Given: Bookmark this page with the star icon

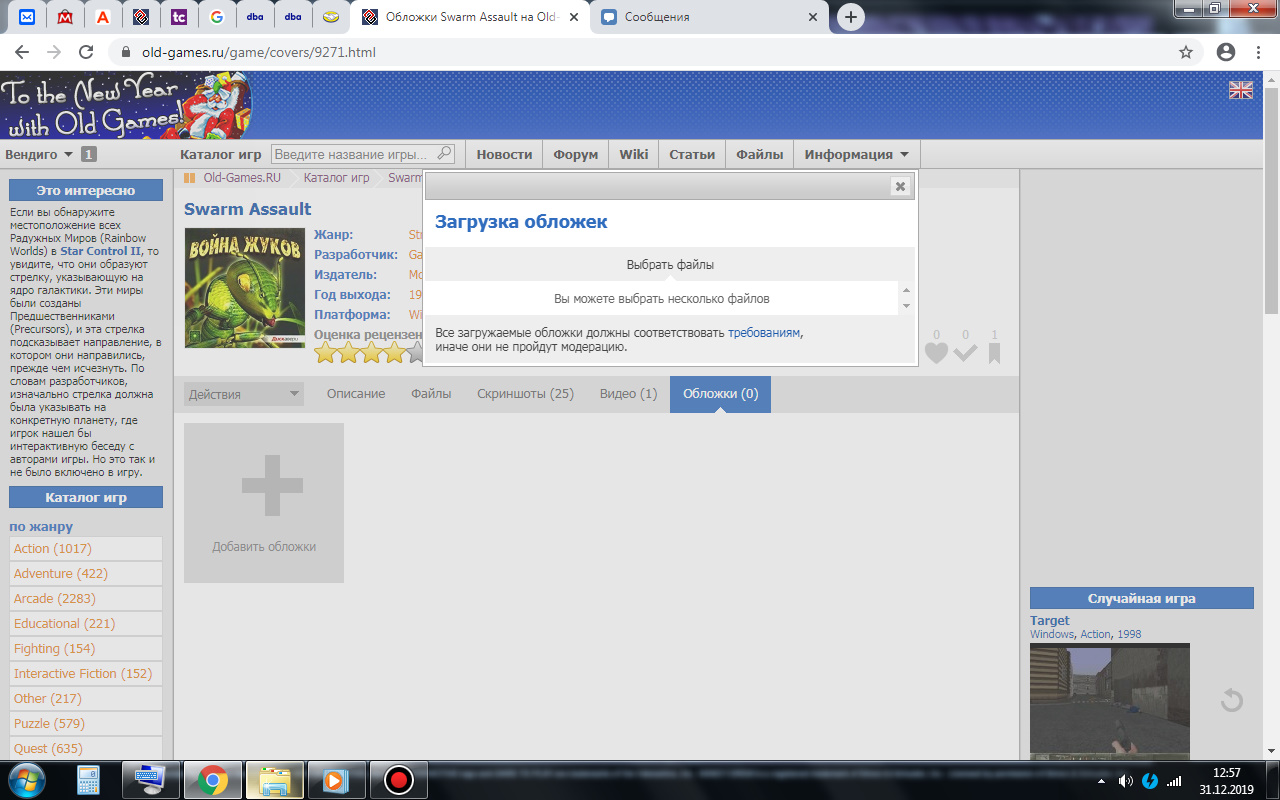Looking at the screenshot, I should pos(1186,52).
